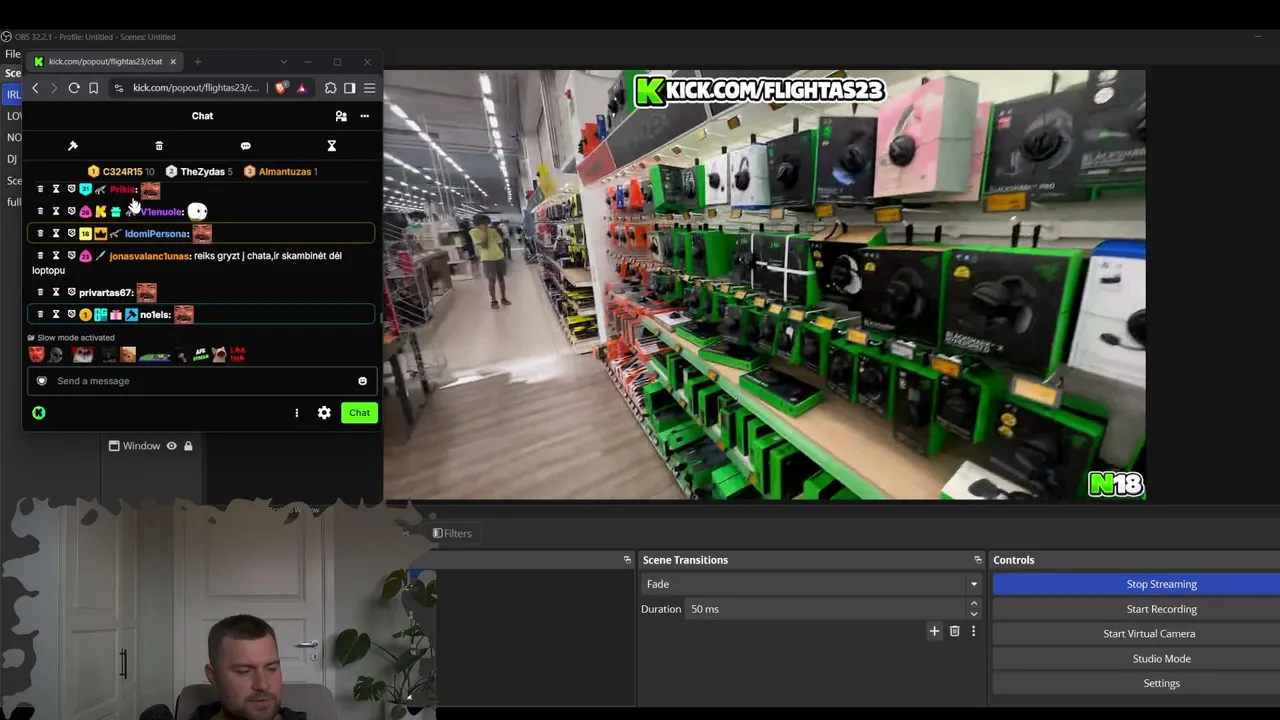This screenshot has width=1280, height=720.
Task: Timeout user Prikis with hourglass icon
Action: pos(56,189)
